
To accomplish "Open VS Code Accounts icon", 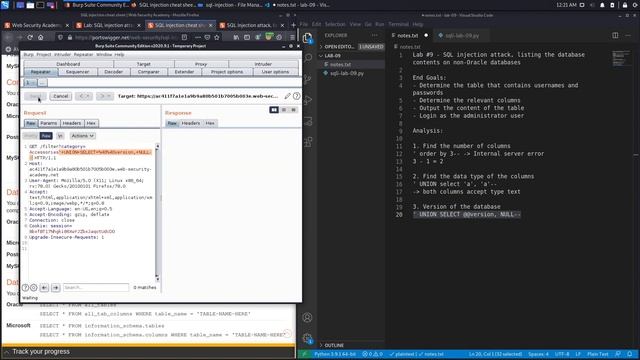I will [307, 317].
